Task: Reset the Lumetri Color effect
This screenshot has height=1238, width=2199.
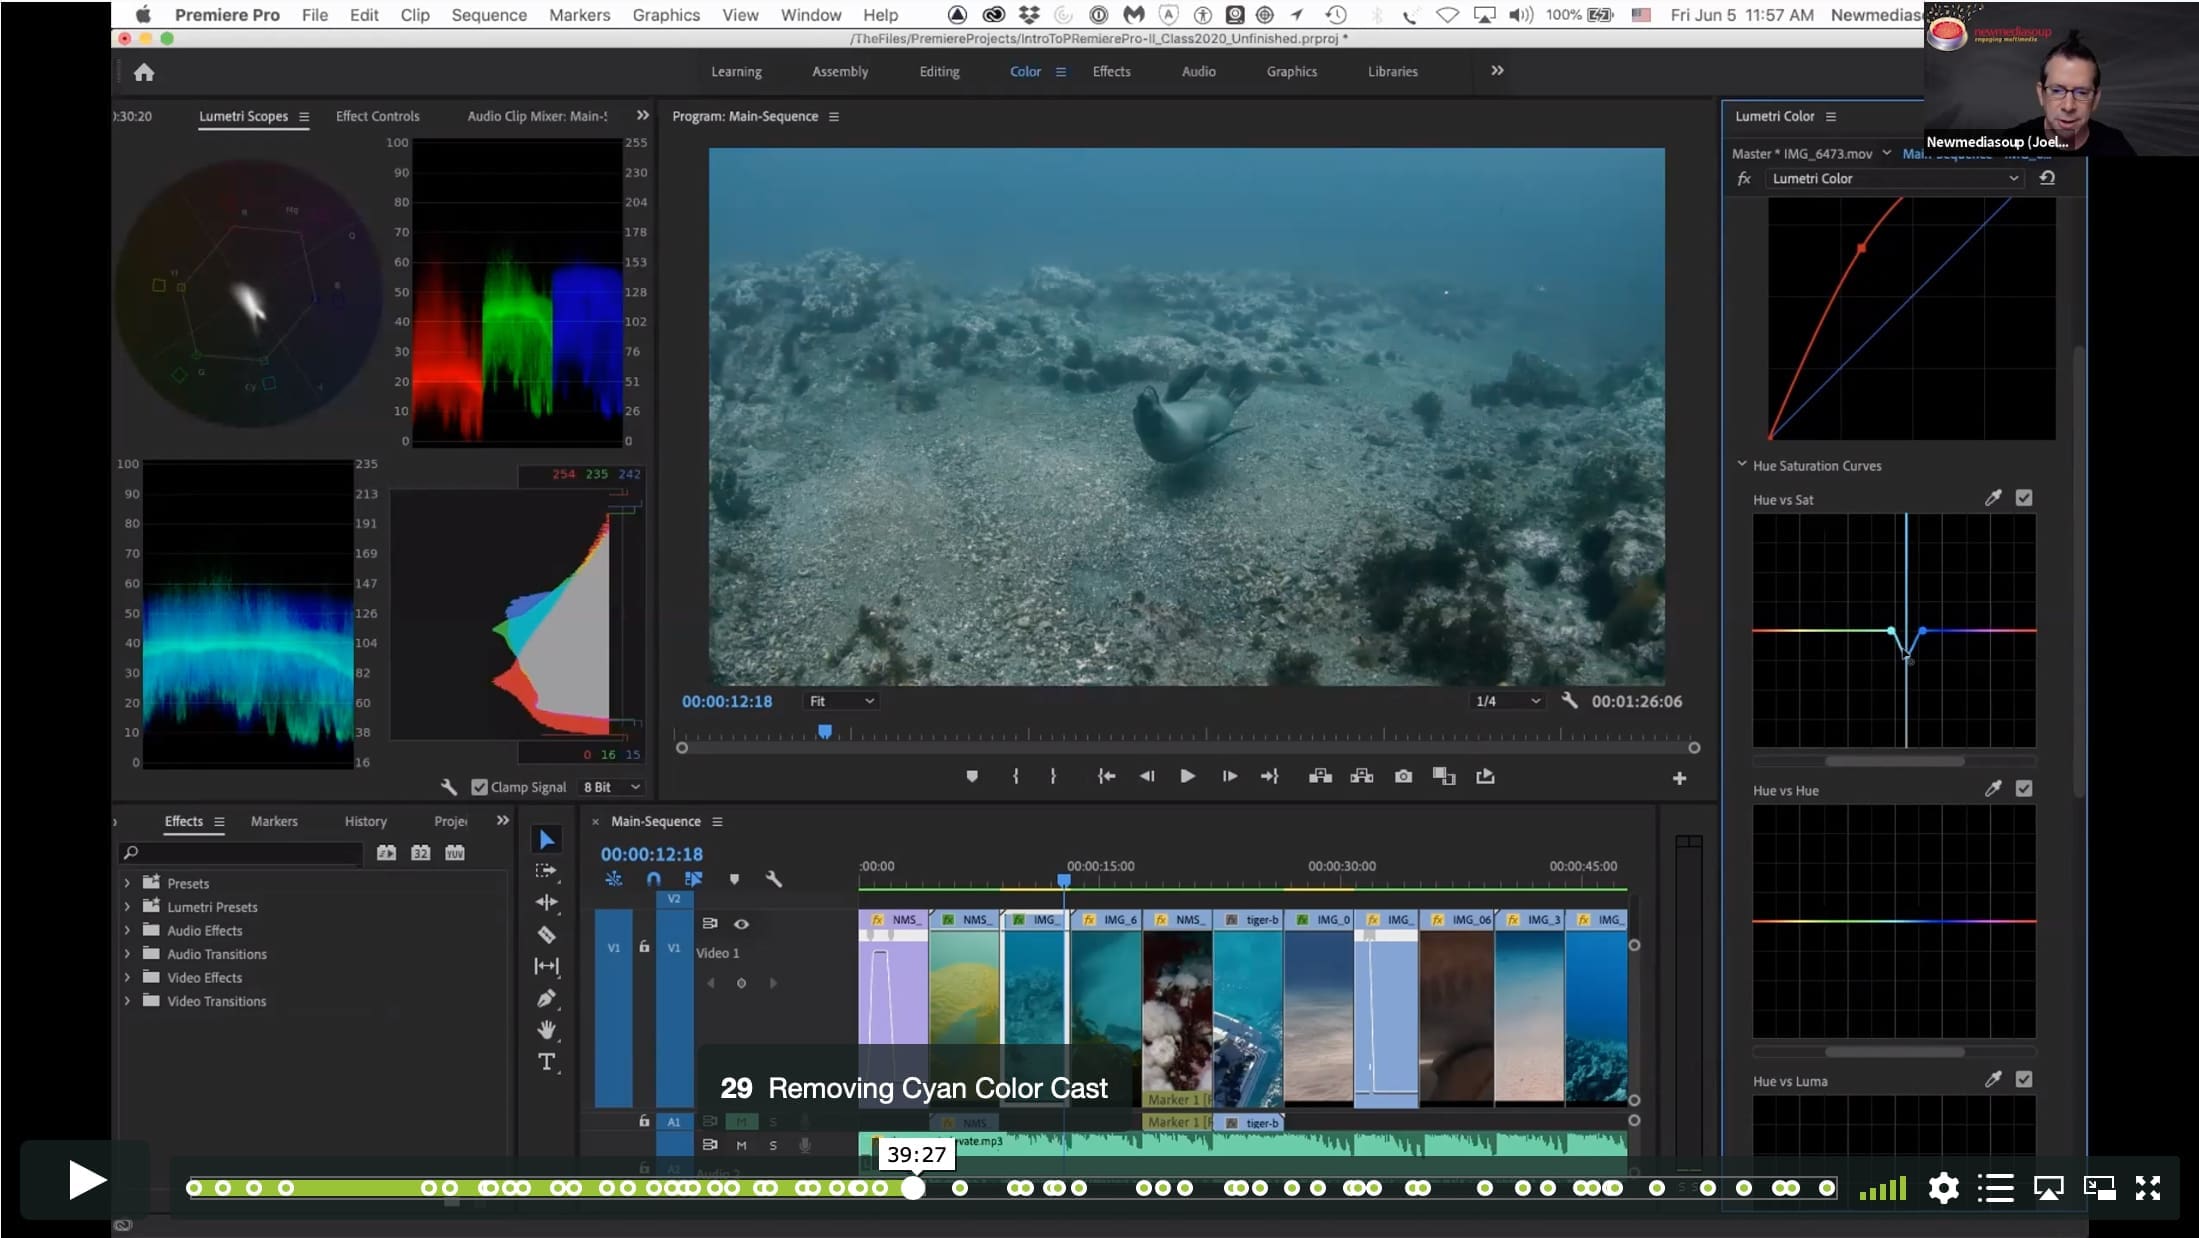Action: [x=2047, y=178]
